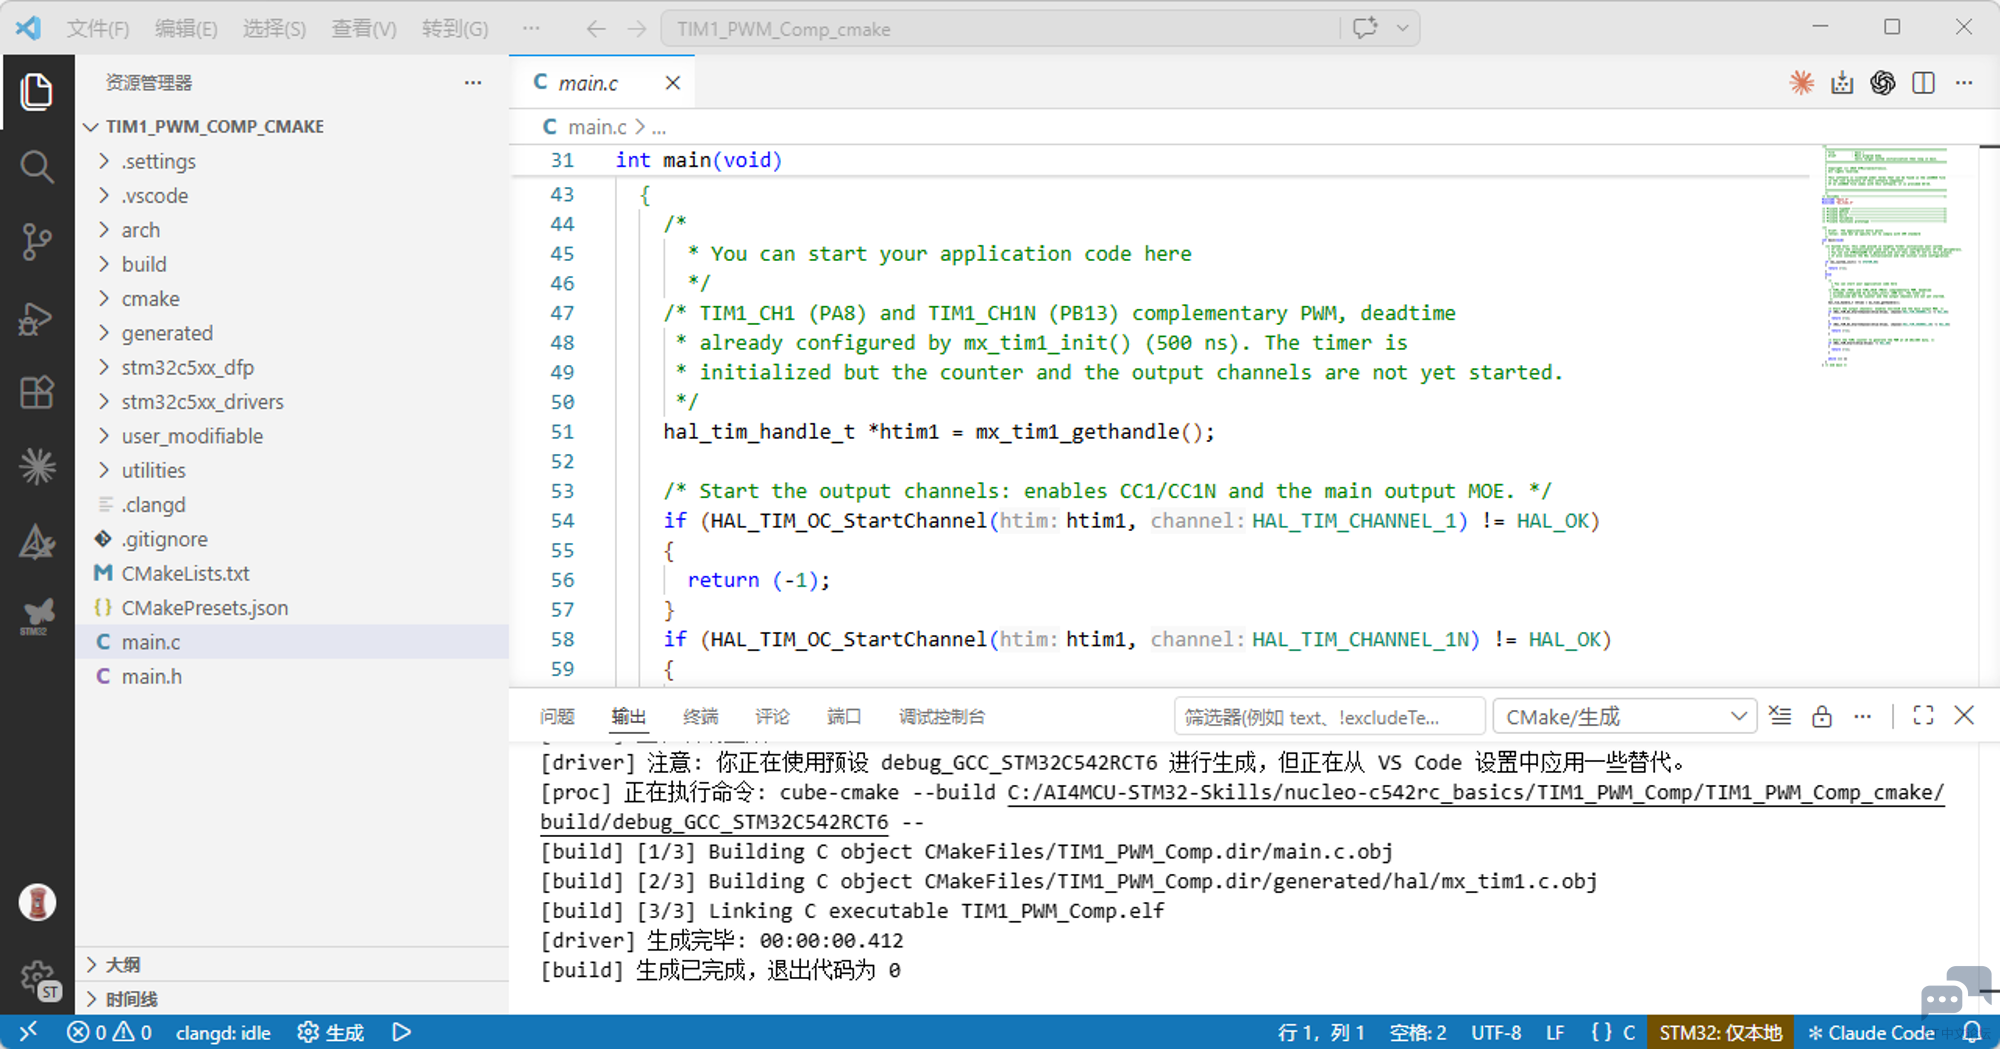Image resolution: width=2000 pixels, height=1049 pixels.
Task: Click the output filter text field
Action: 1328,716
